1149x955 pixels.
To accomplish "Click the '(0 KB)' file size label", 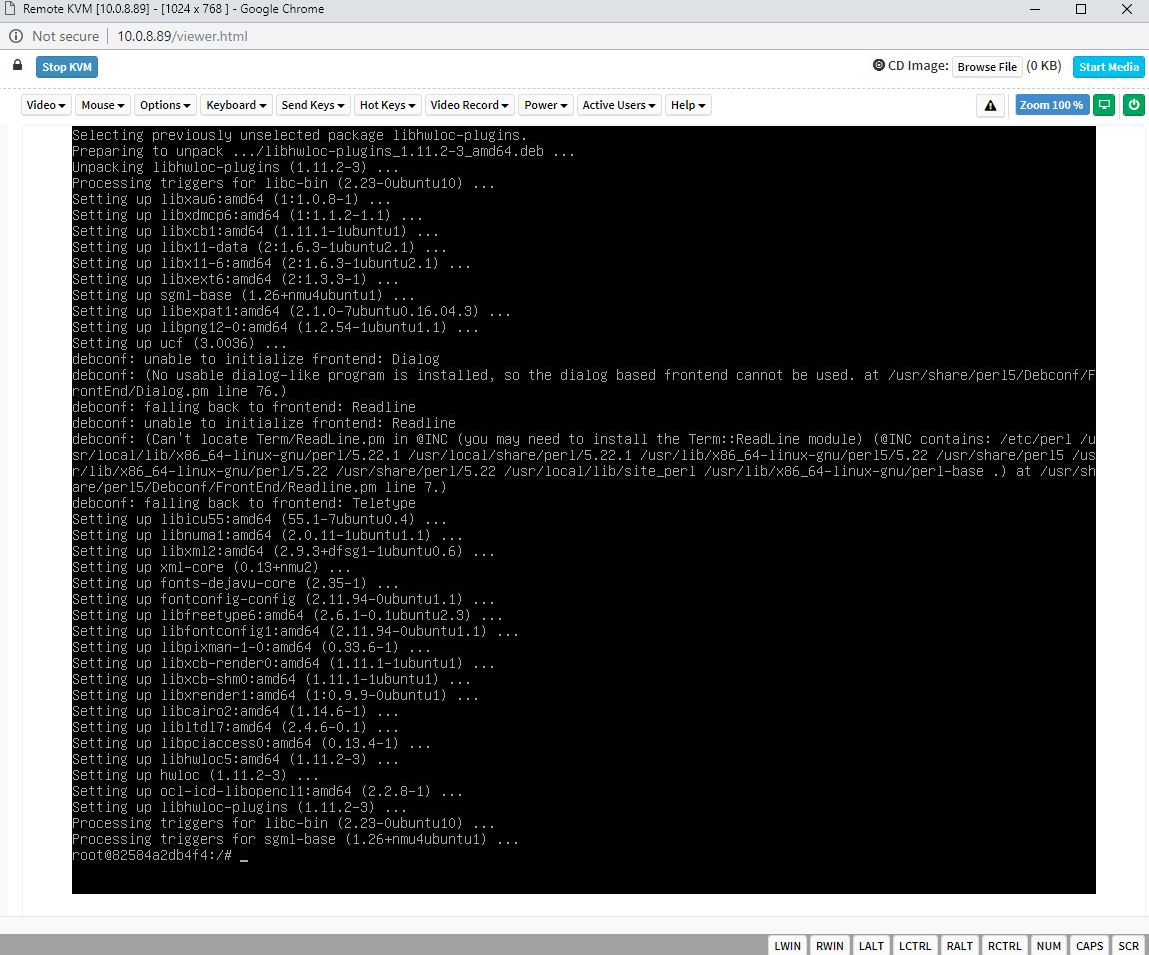I will tap(1043, 65).
